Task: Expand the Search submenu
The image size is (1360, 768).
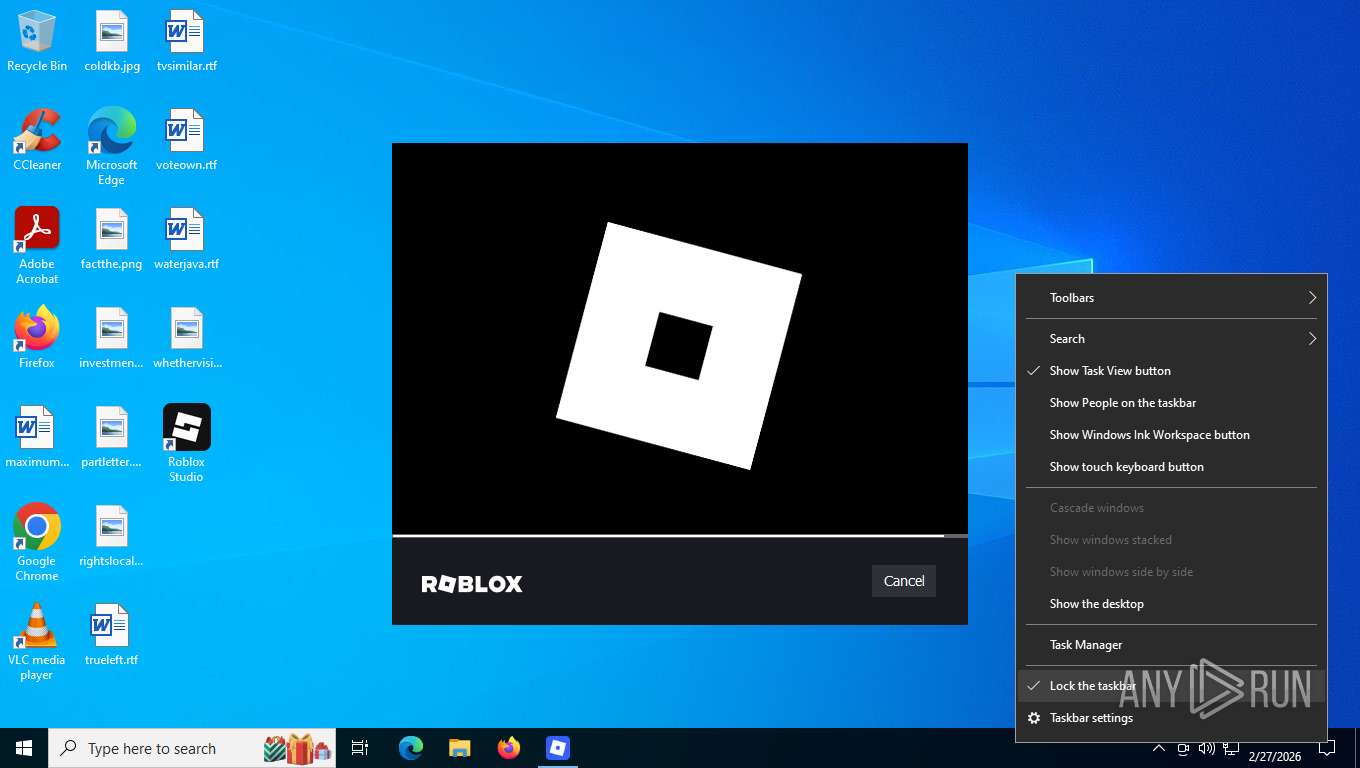Action: click(1171, 339)
